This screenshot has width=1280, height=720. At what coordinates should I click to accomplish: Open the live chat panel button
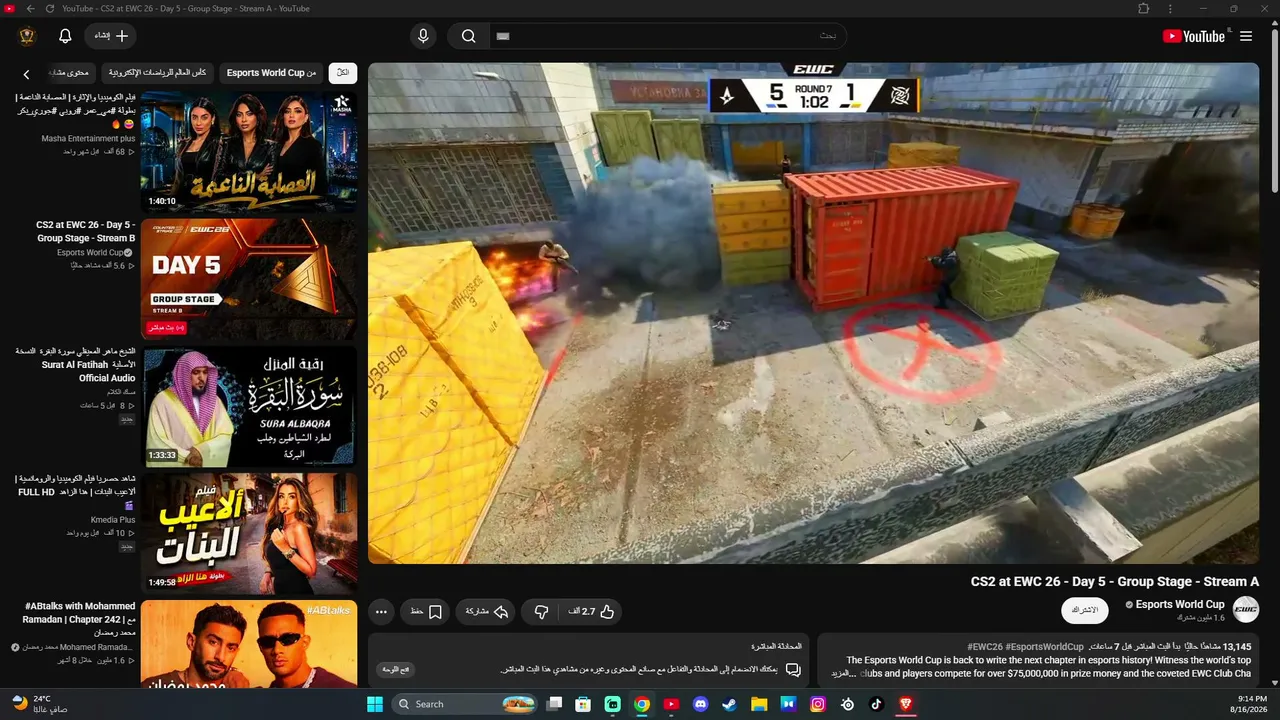tap(396, 670)
